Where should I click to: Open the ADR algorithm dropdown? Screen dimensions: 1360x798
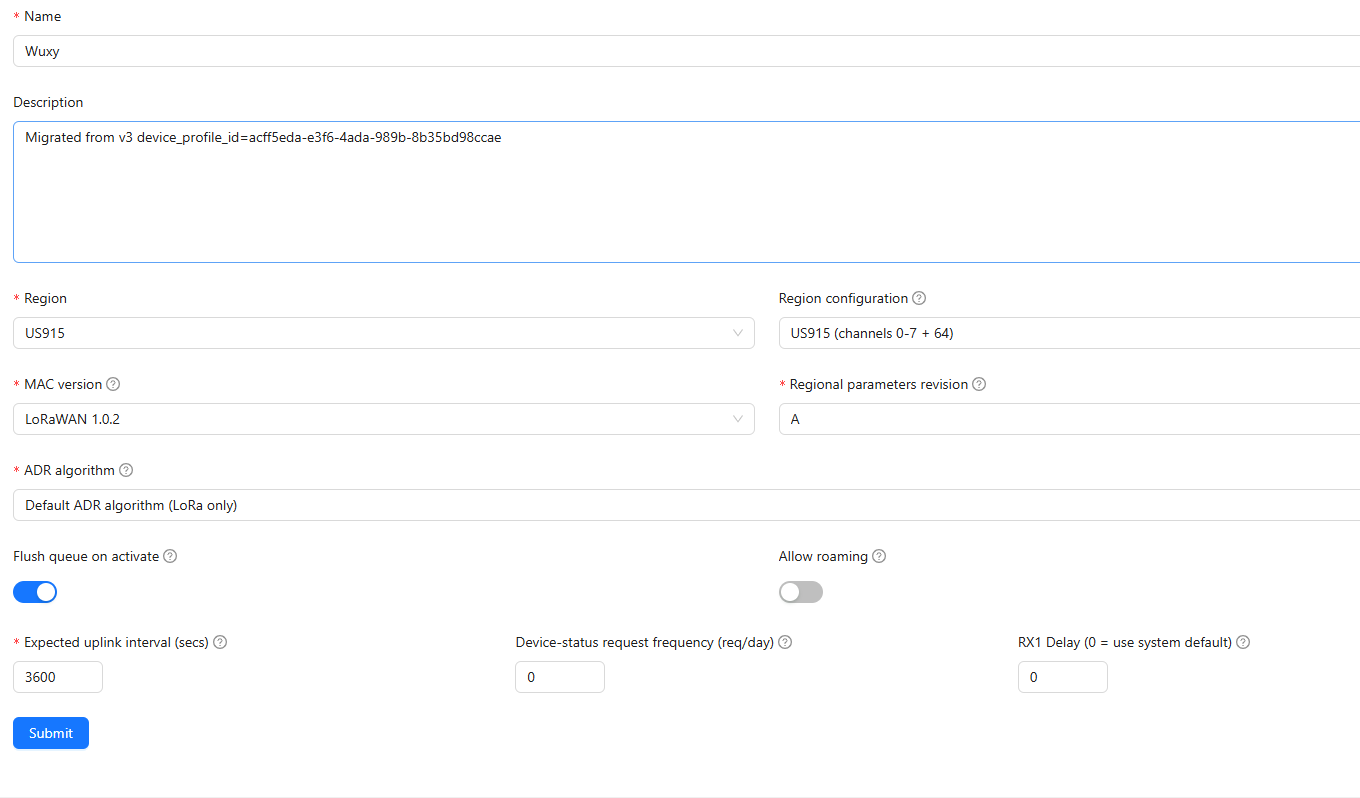[680, 505]
